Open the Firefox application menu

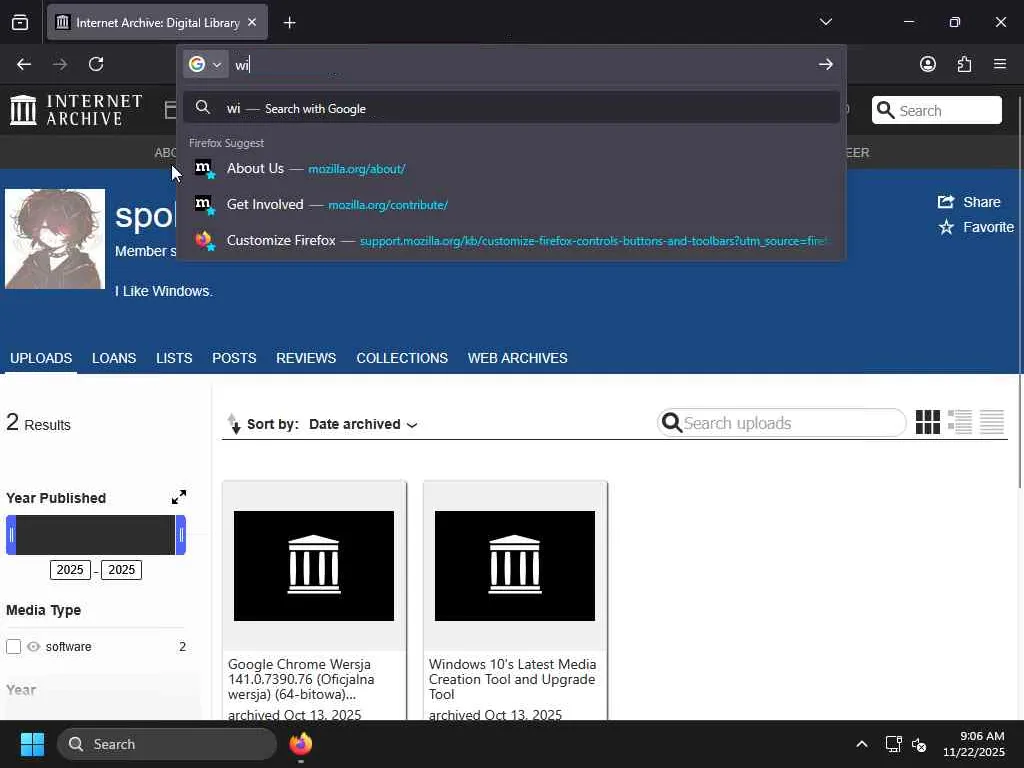(1000, 64)
